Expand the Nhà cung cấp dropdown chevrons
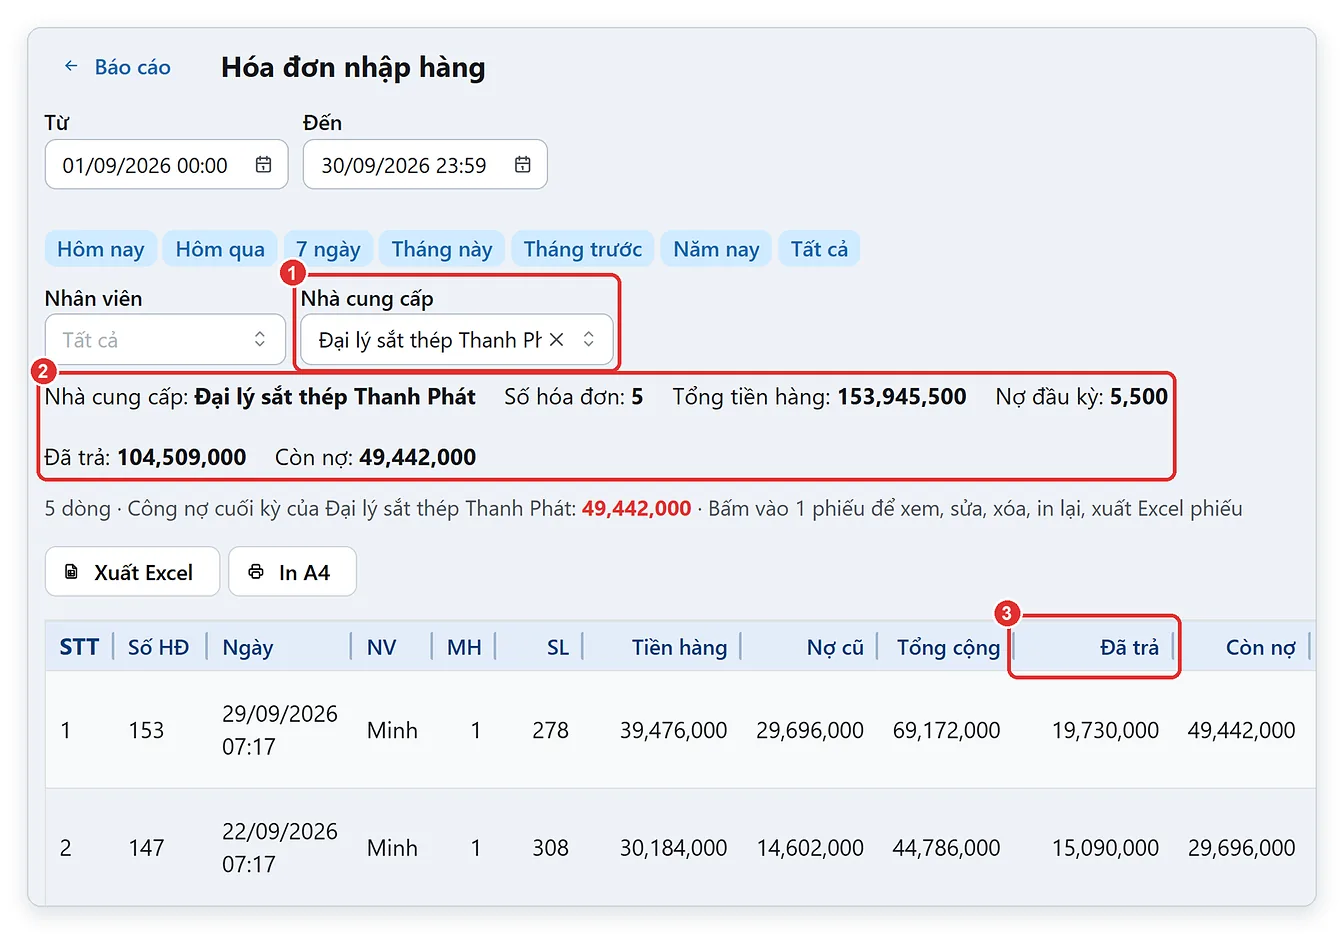The height and width of the screenshot is (934, 1344). 589,340
